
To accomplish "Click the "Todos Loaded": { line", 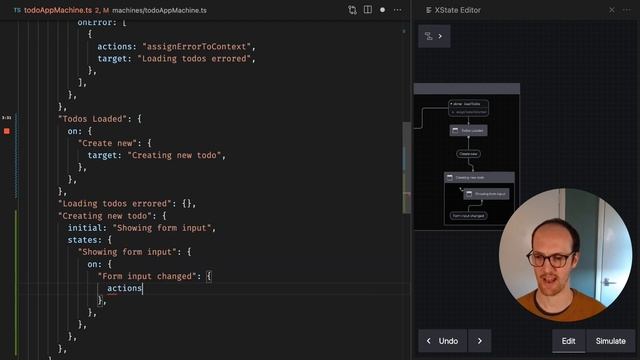I will pyautogui.click(x=100, y=119).
